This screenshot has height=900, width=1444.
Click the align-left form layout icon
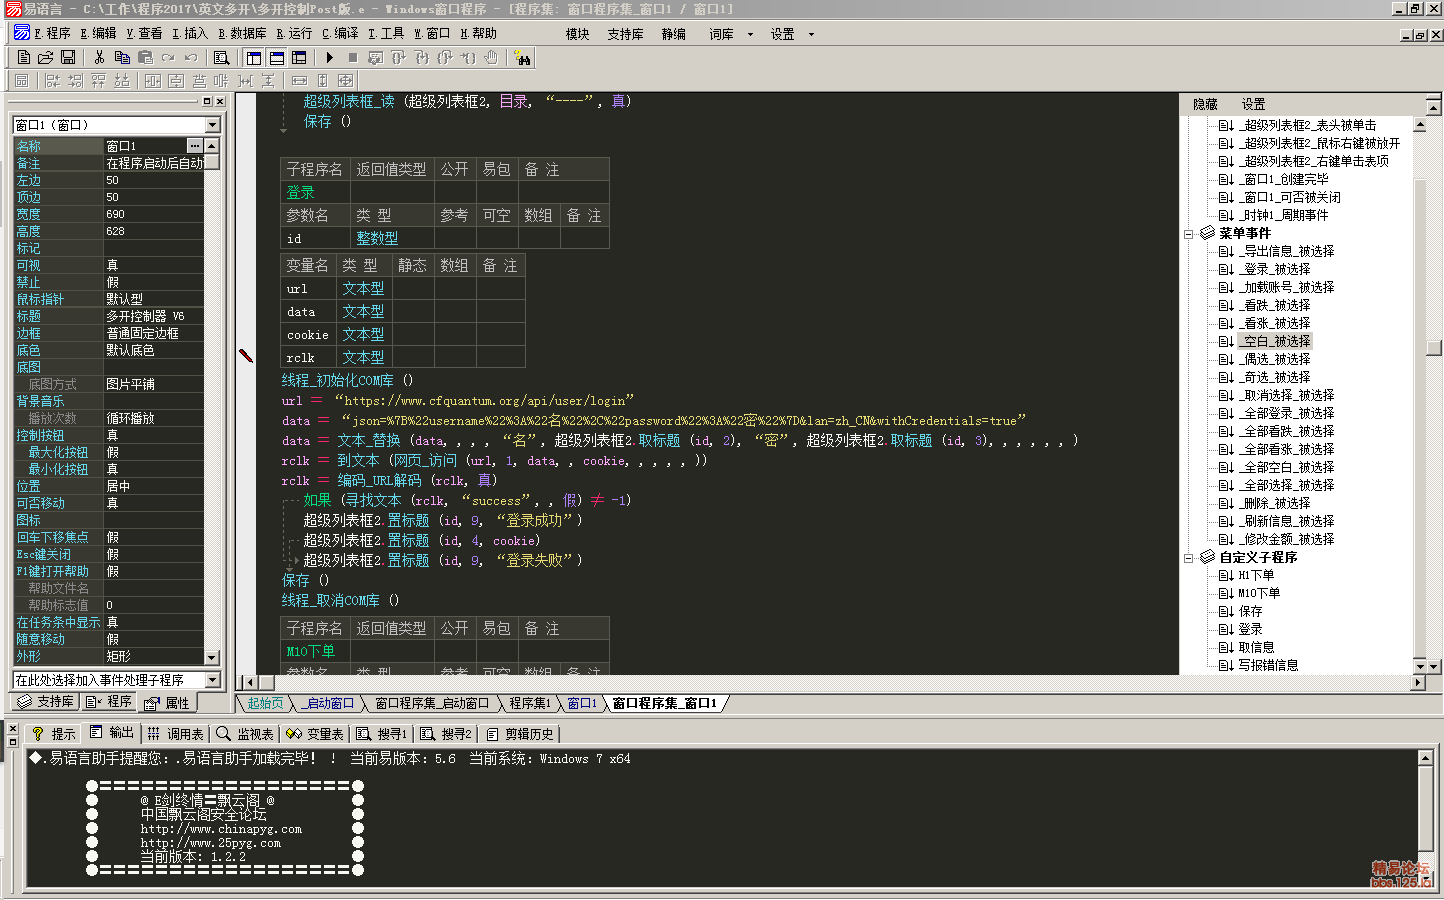pyautogui.click(x=53, y=80)
